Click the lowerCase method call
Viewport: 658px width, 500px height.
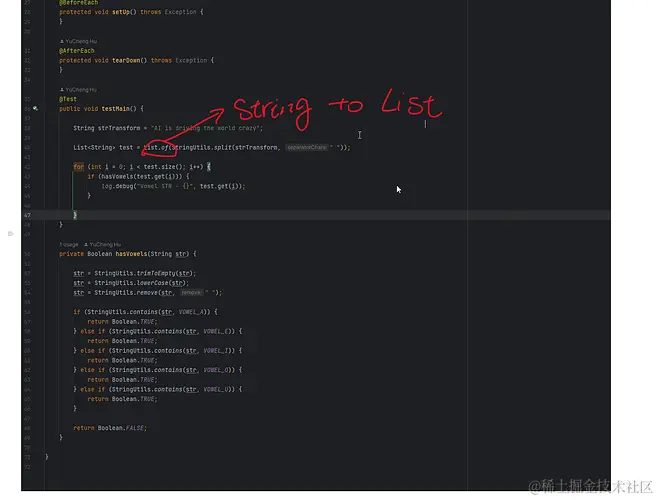pos(152,283)
